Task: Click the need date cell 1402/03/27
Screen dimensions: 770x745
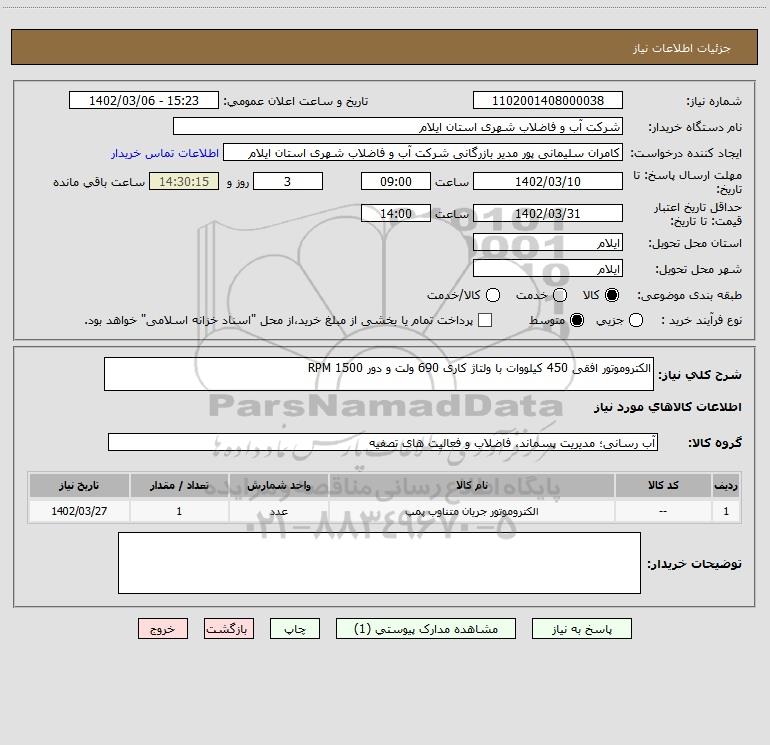Action: point(79,511)
